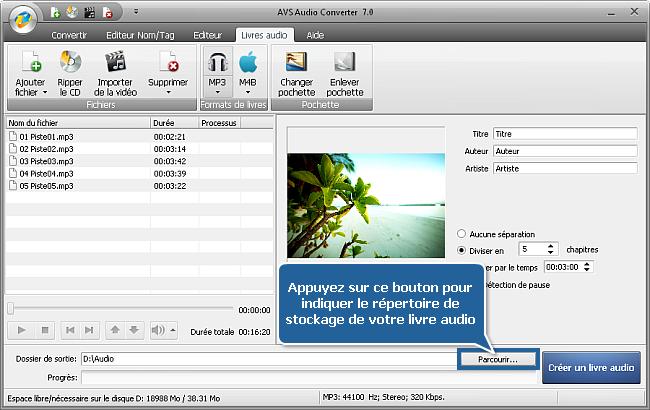Click the Parcourir... button

[498, 358]
